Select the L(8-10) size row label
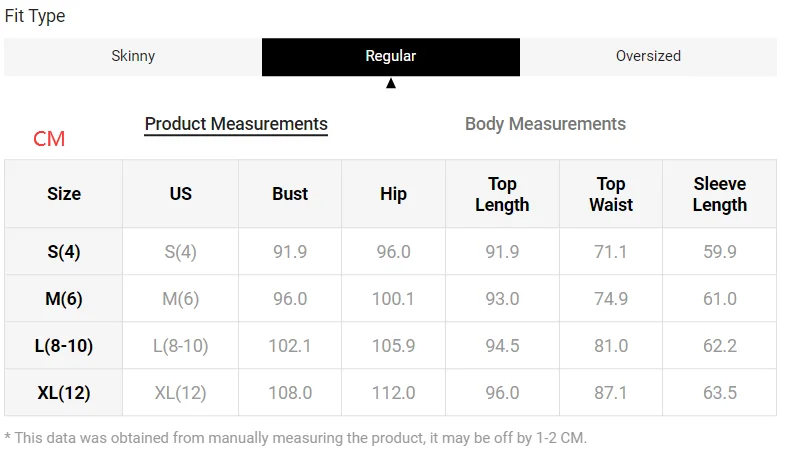This screenshot has width=785, height=449. [x=64, y=346]
